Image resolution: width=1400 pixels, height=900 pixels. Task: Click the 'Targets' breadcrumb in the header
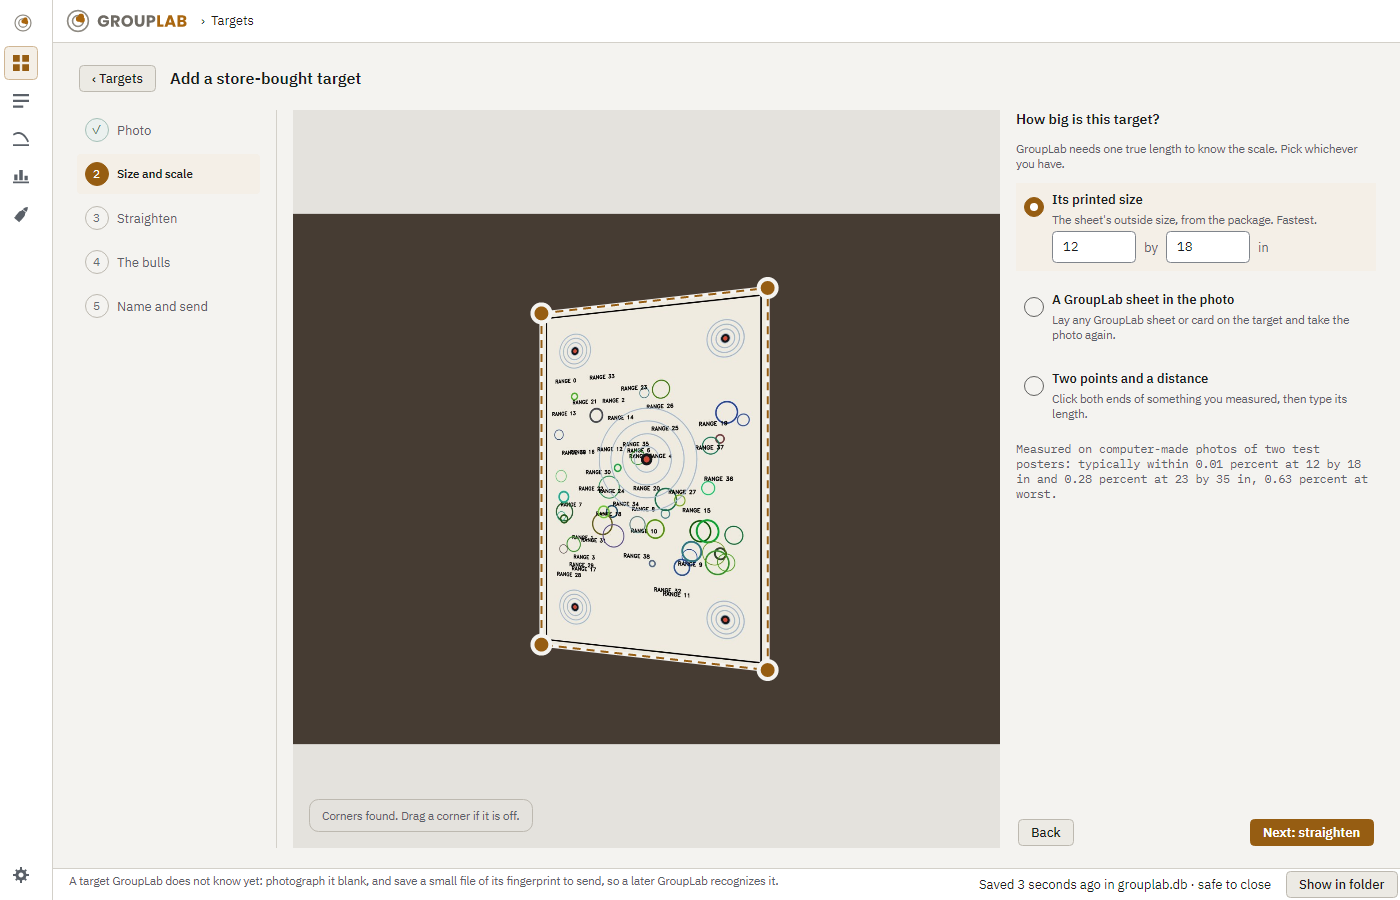click(x=232, y=21)
